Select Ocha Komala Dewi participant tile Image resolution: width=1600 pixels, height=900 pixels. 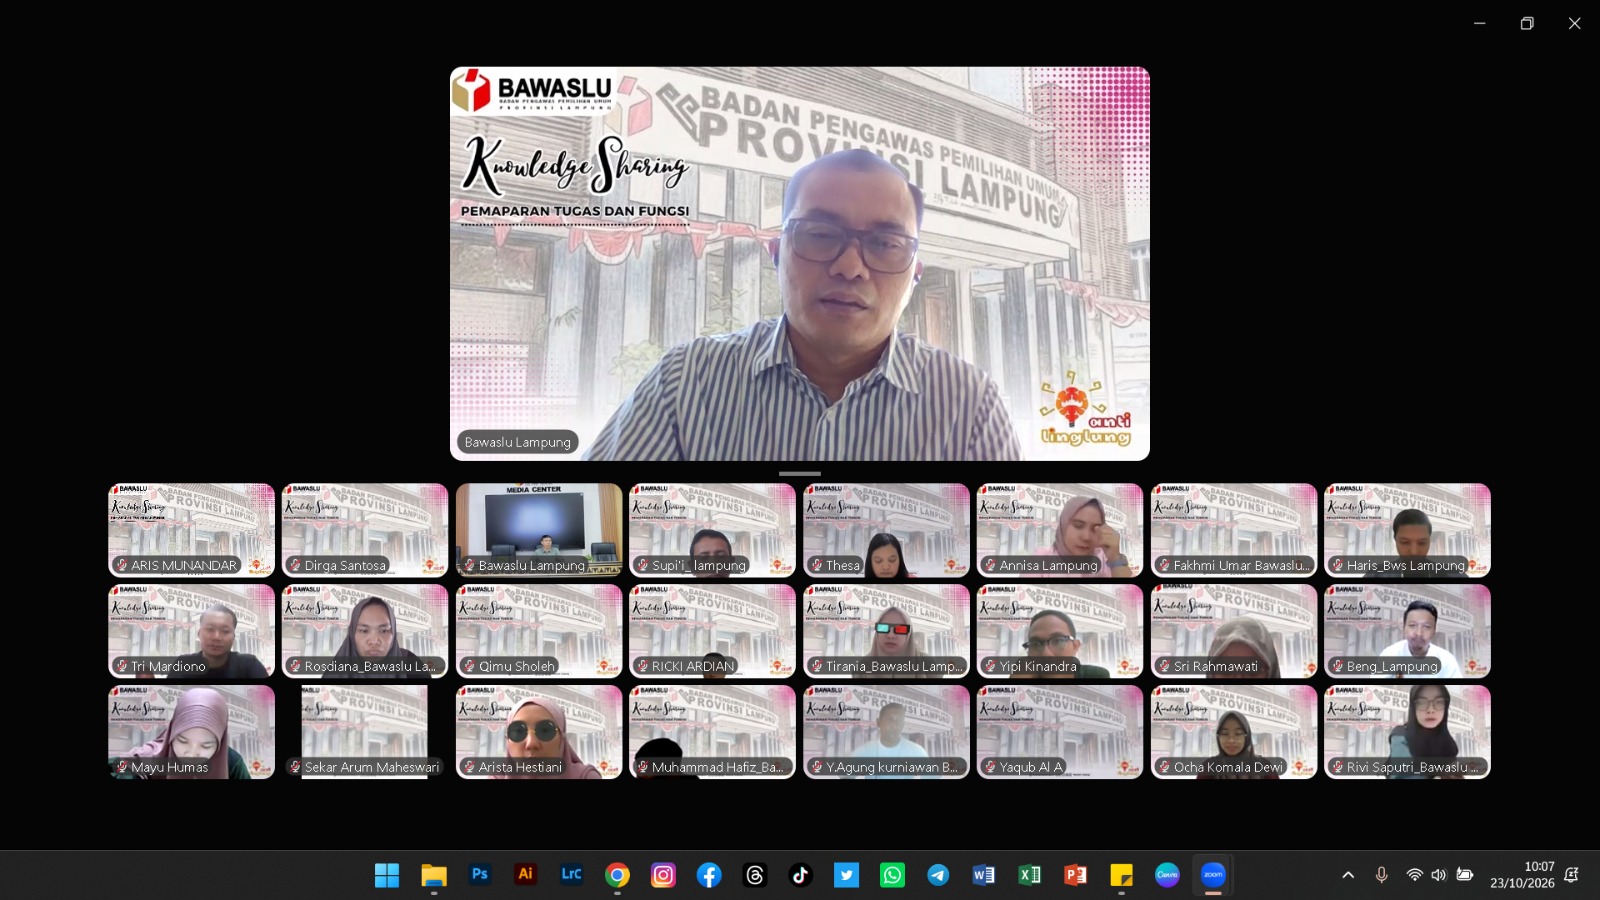pos(1234,732)
